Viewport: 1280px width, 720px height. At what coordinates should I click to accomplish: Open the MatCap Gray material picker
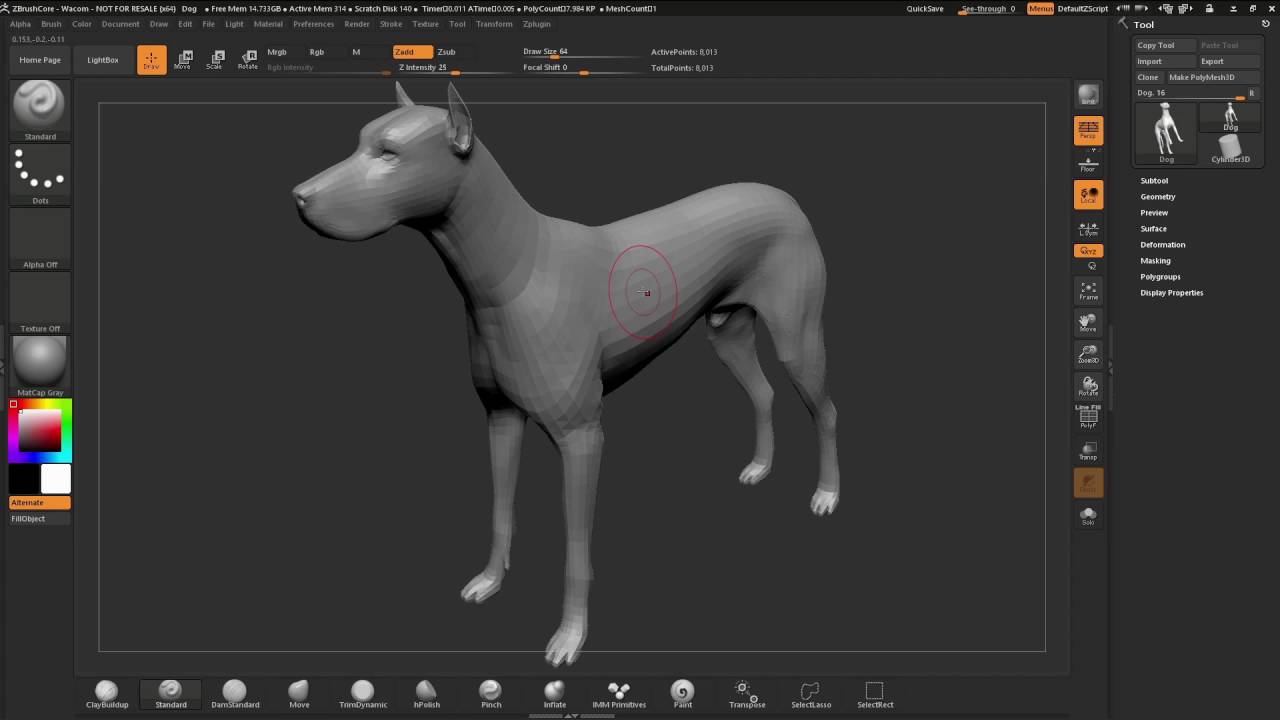click(x=40, y=366)
